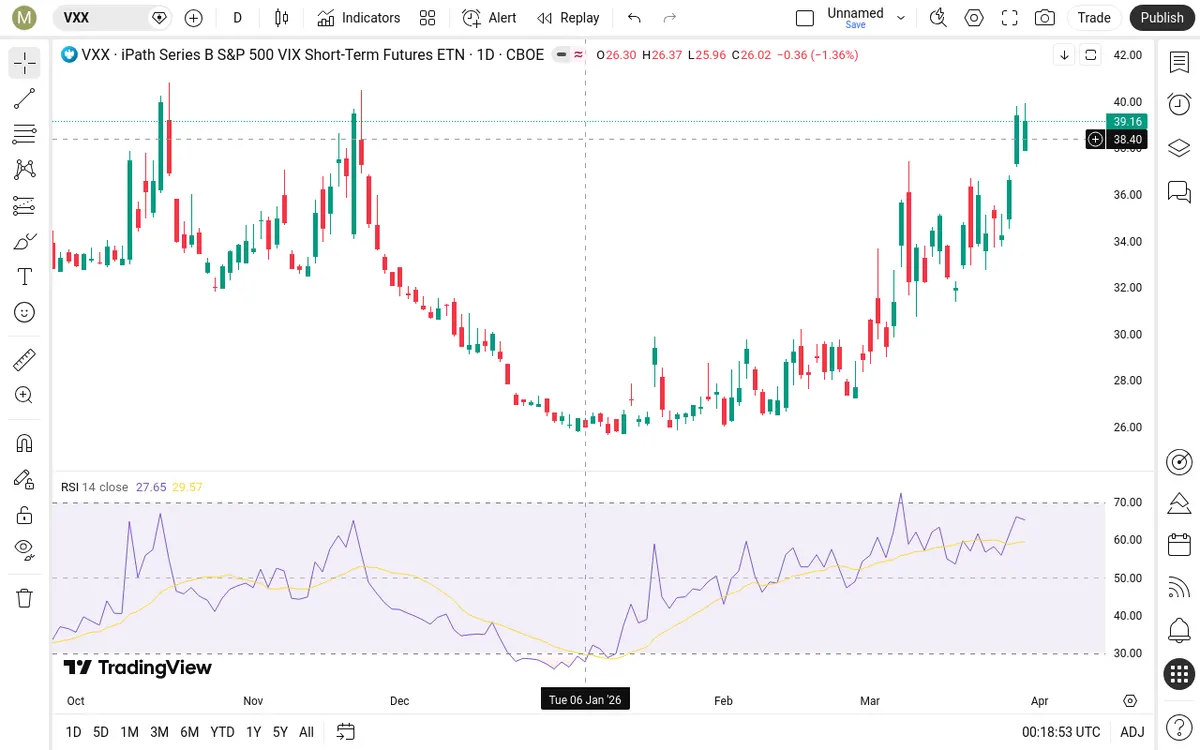The image size is (1200, 750).
Task: Open the emoji icons tool
Action: pos(25,312)
